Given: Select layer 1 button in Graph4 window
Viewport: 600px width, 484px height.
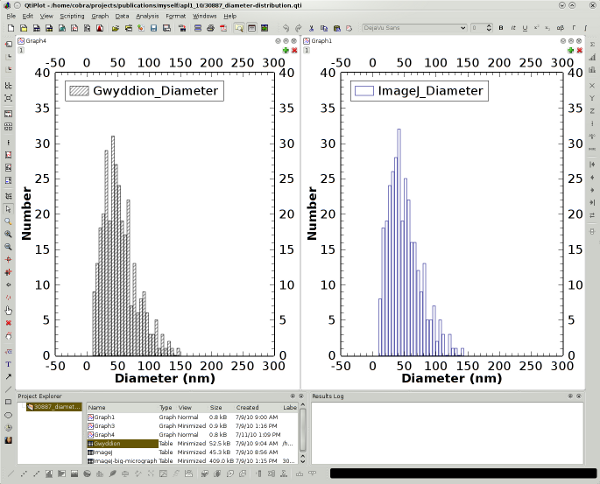Looking at the screenshot, I should pos(21,50).
